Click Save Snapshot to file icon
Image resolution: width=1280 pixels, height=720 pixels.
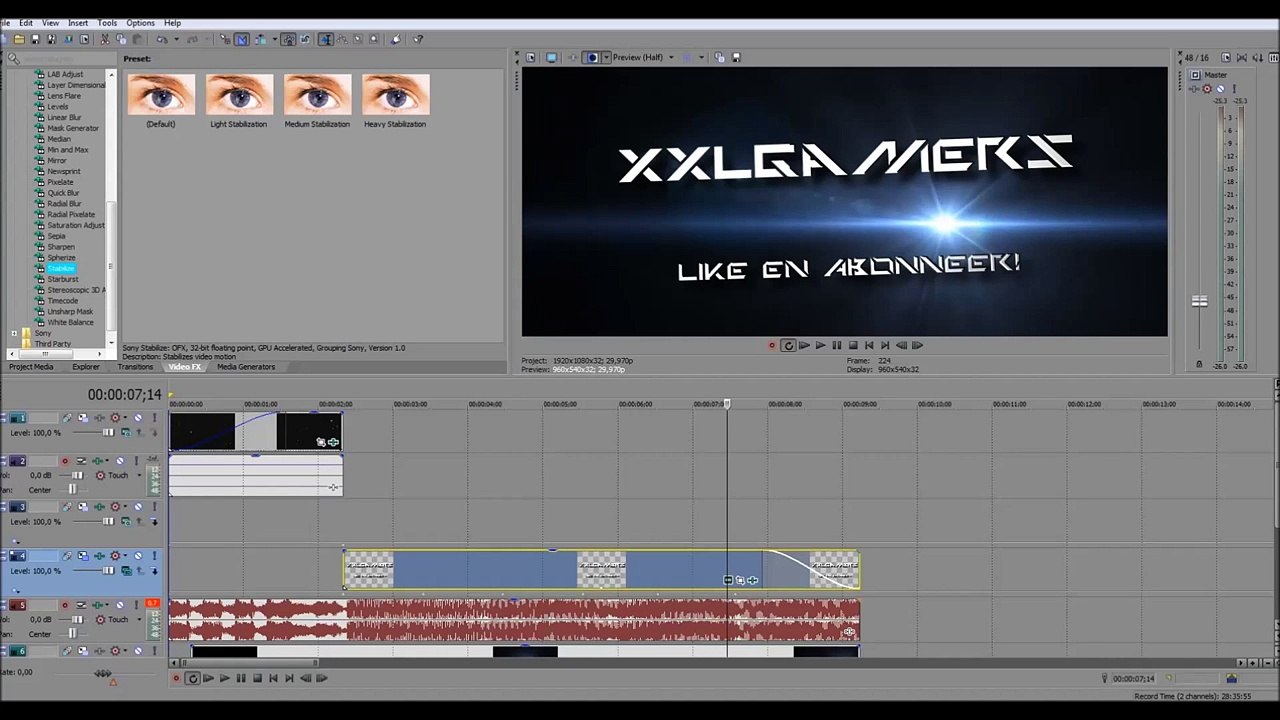pyautogui.click(x=737, y=58)
